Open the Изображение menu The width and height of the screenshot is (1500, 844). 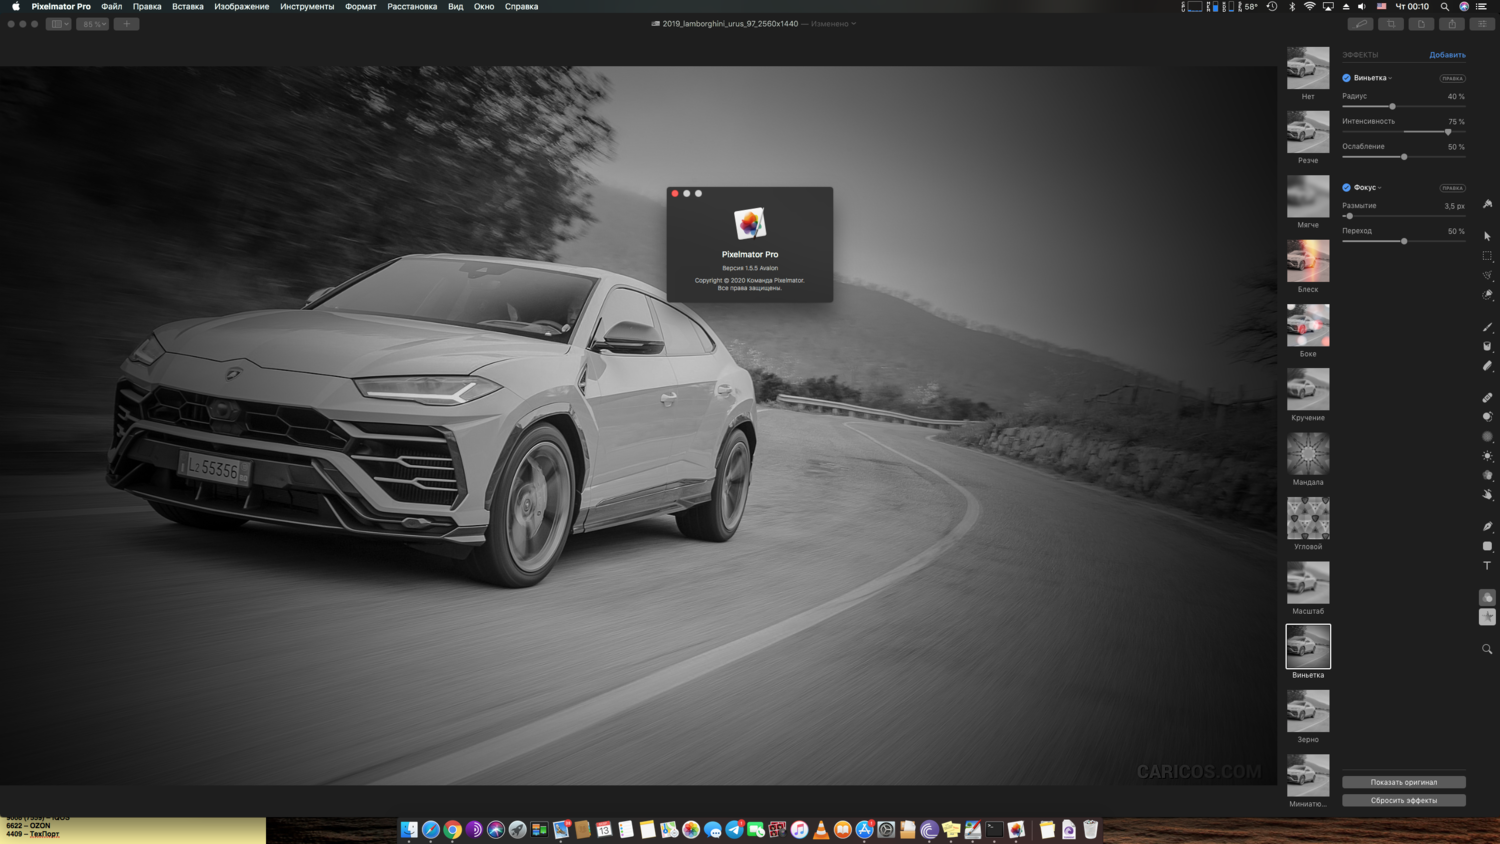tap(242, 6)
